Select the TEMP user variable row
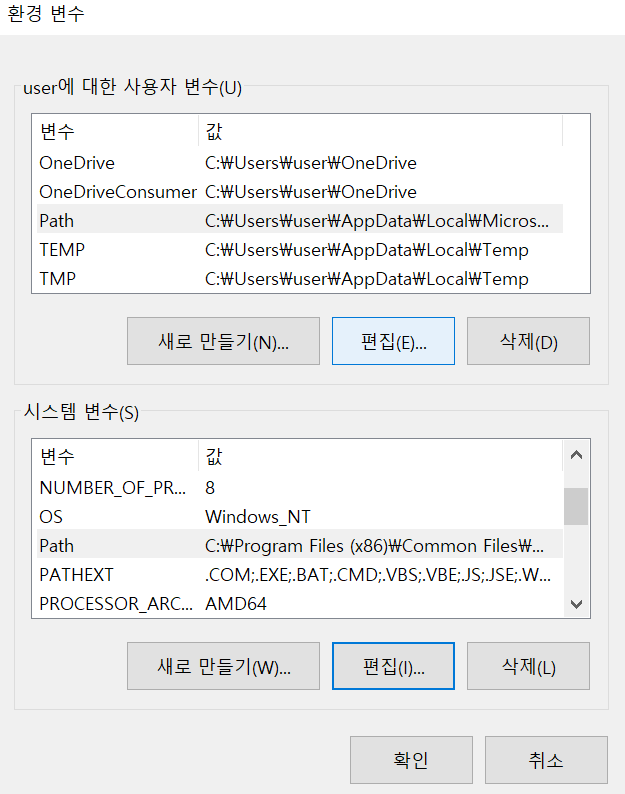The width and height of the screenshot is (625, 794). pos(300,250)
